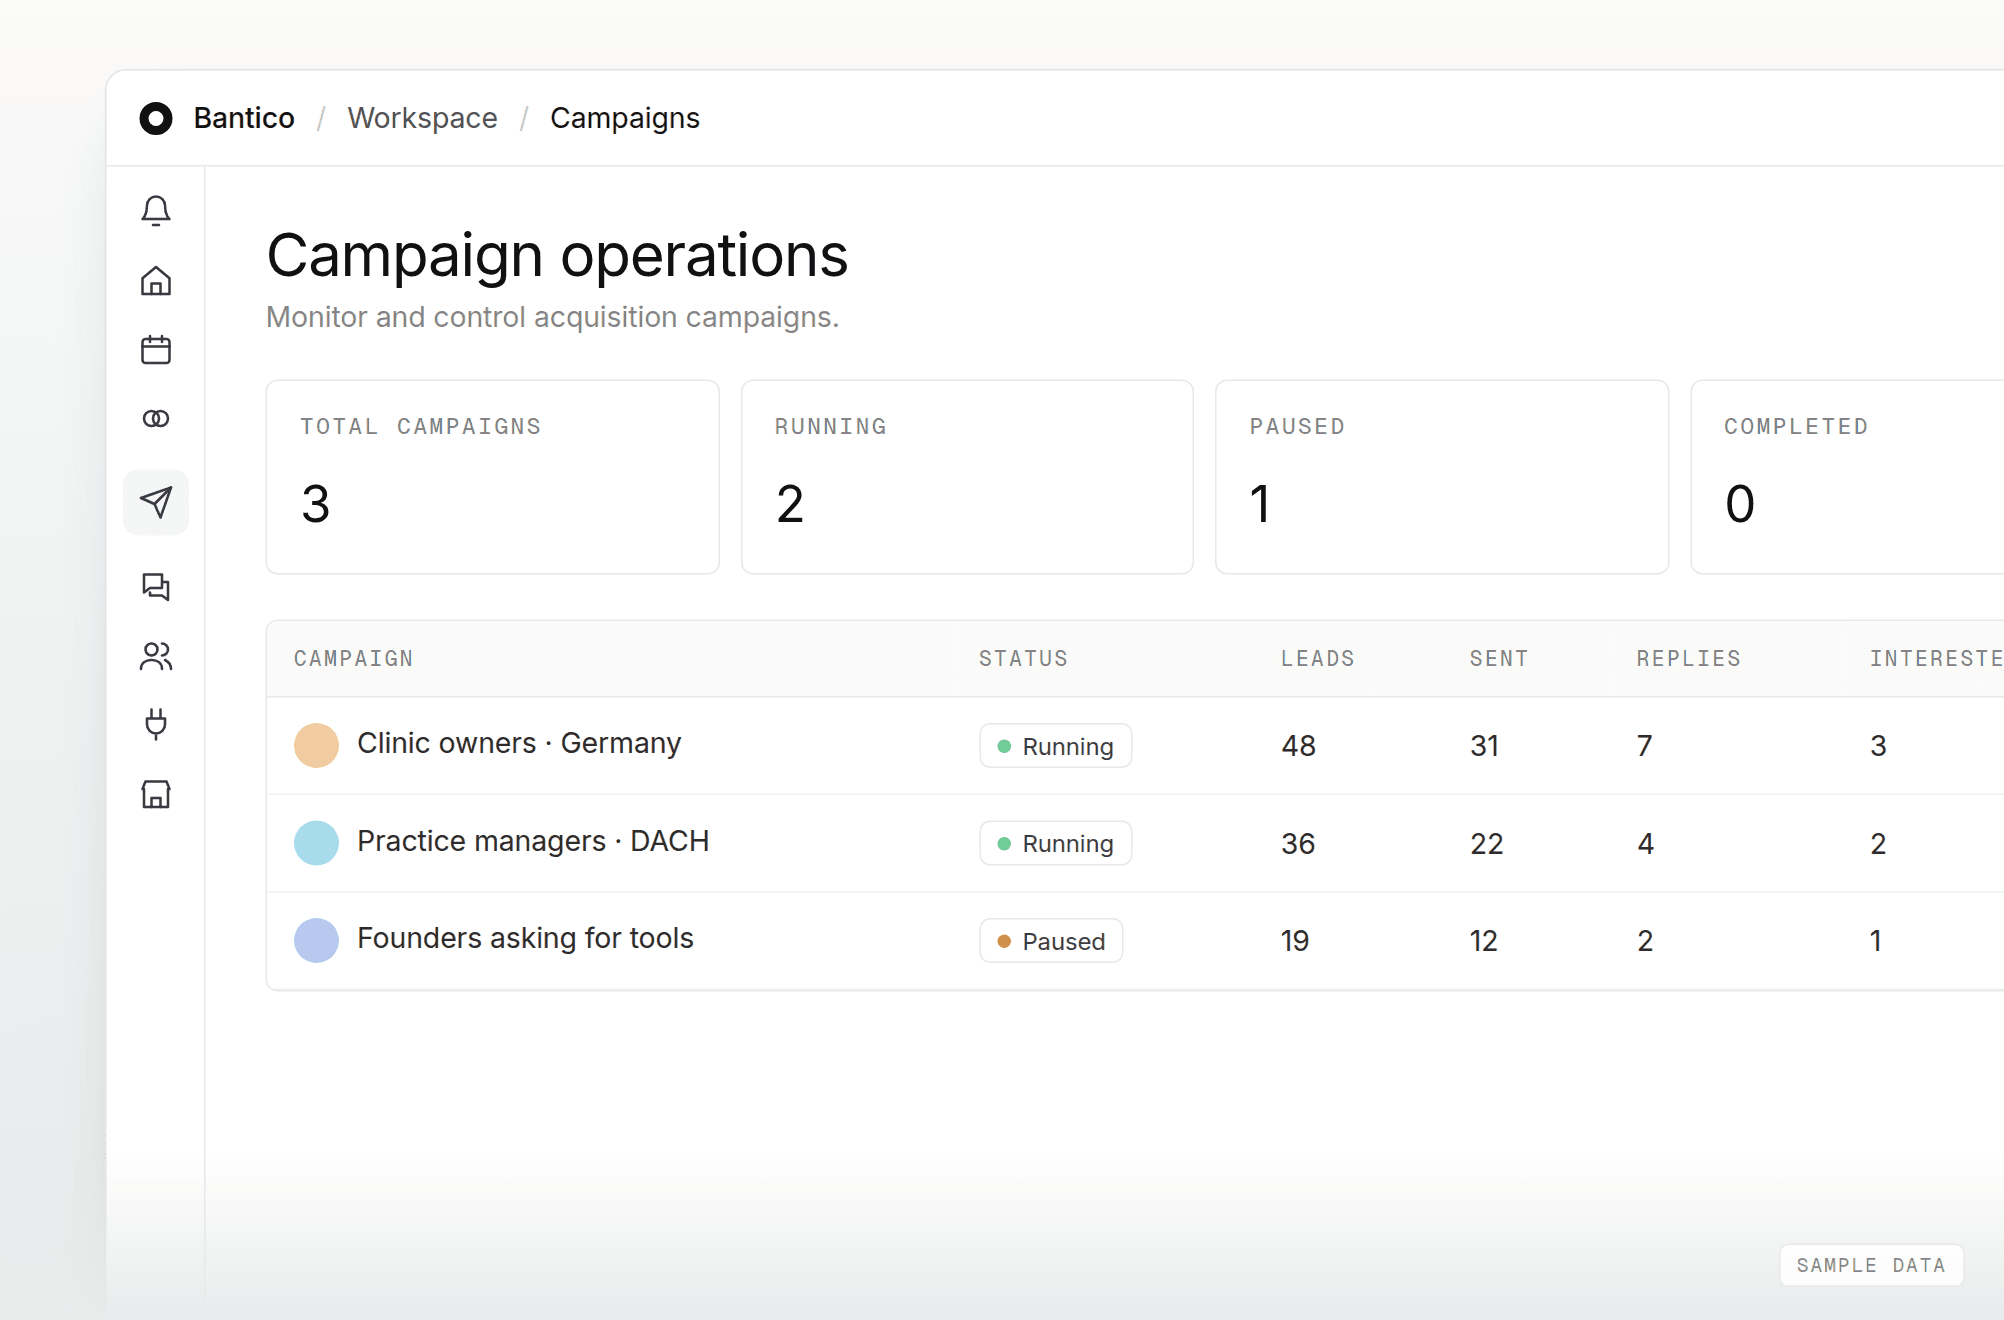Sort by Leads column header
Viewport: 2004px width, 1320px height.
coord(1318,659)
